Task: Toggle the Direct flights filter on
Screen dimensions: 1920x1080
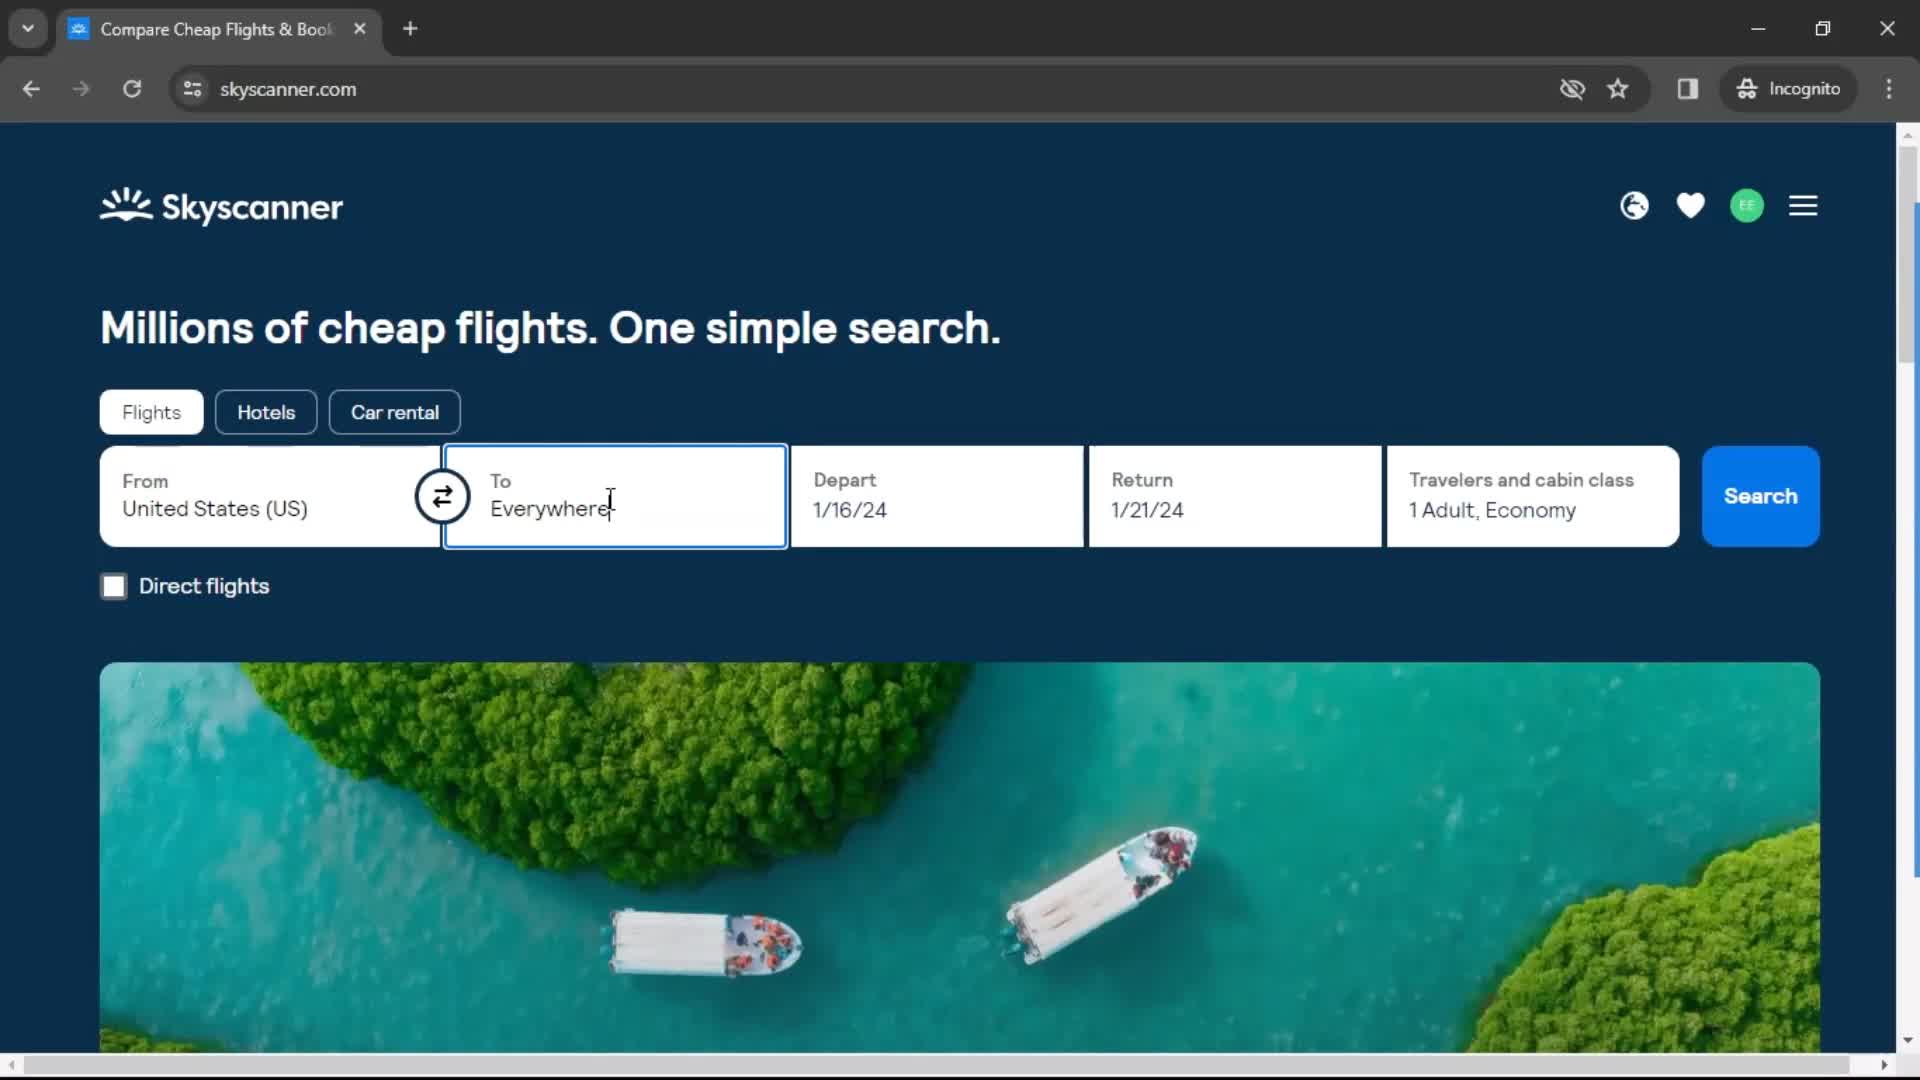Action: coord(113,585)
